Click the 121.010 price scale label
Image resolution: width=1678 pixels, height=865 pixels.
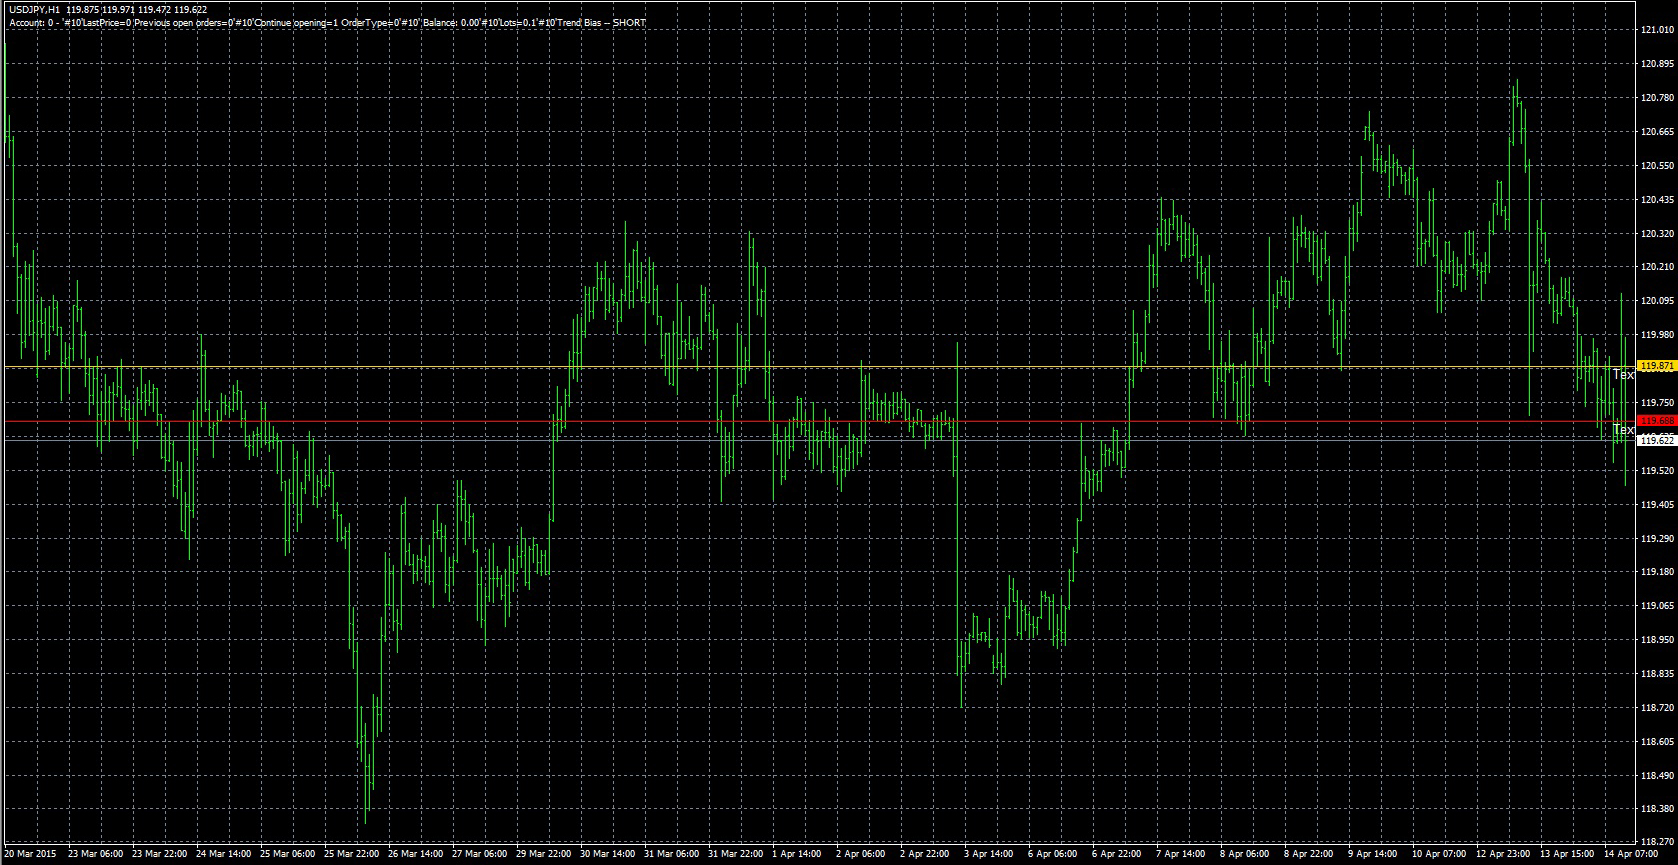(x=1657, y=30)
